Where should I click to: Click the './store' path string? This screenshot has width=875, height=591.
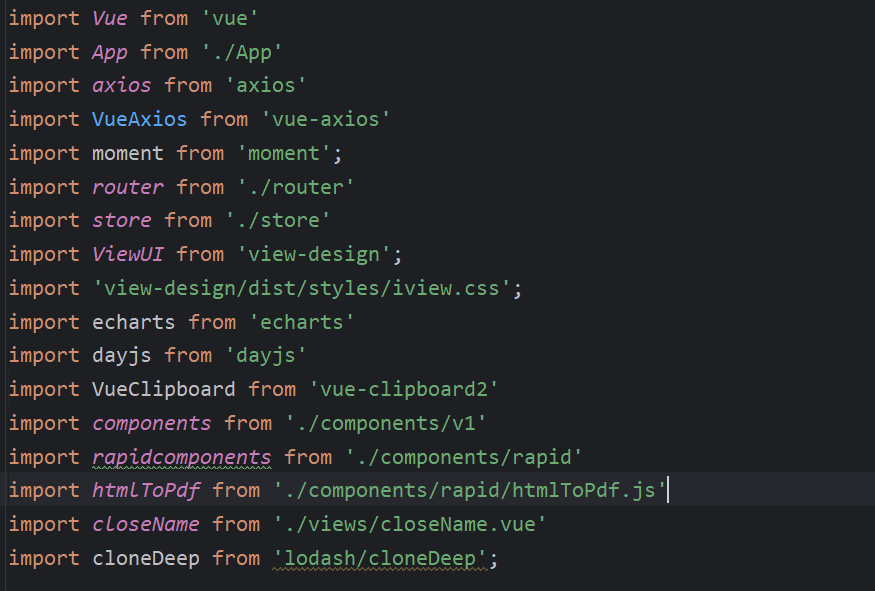pos(278,220)
